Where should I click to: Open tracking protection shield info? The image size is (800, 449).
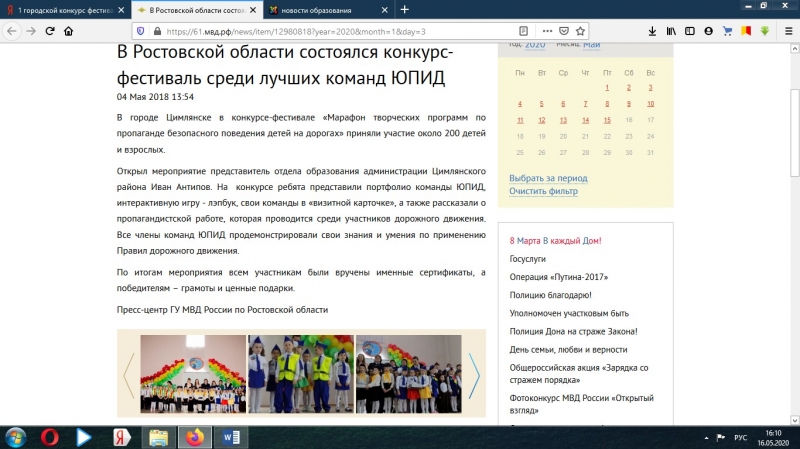click(141, 31)
